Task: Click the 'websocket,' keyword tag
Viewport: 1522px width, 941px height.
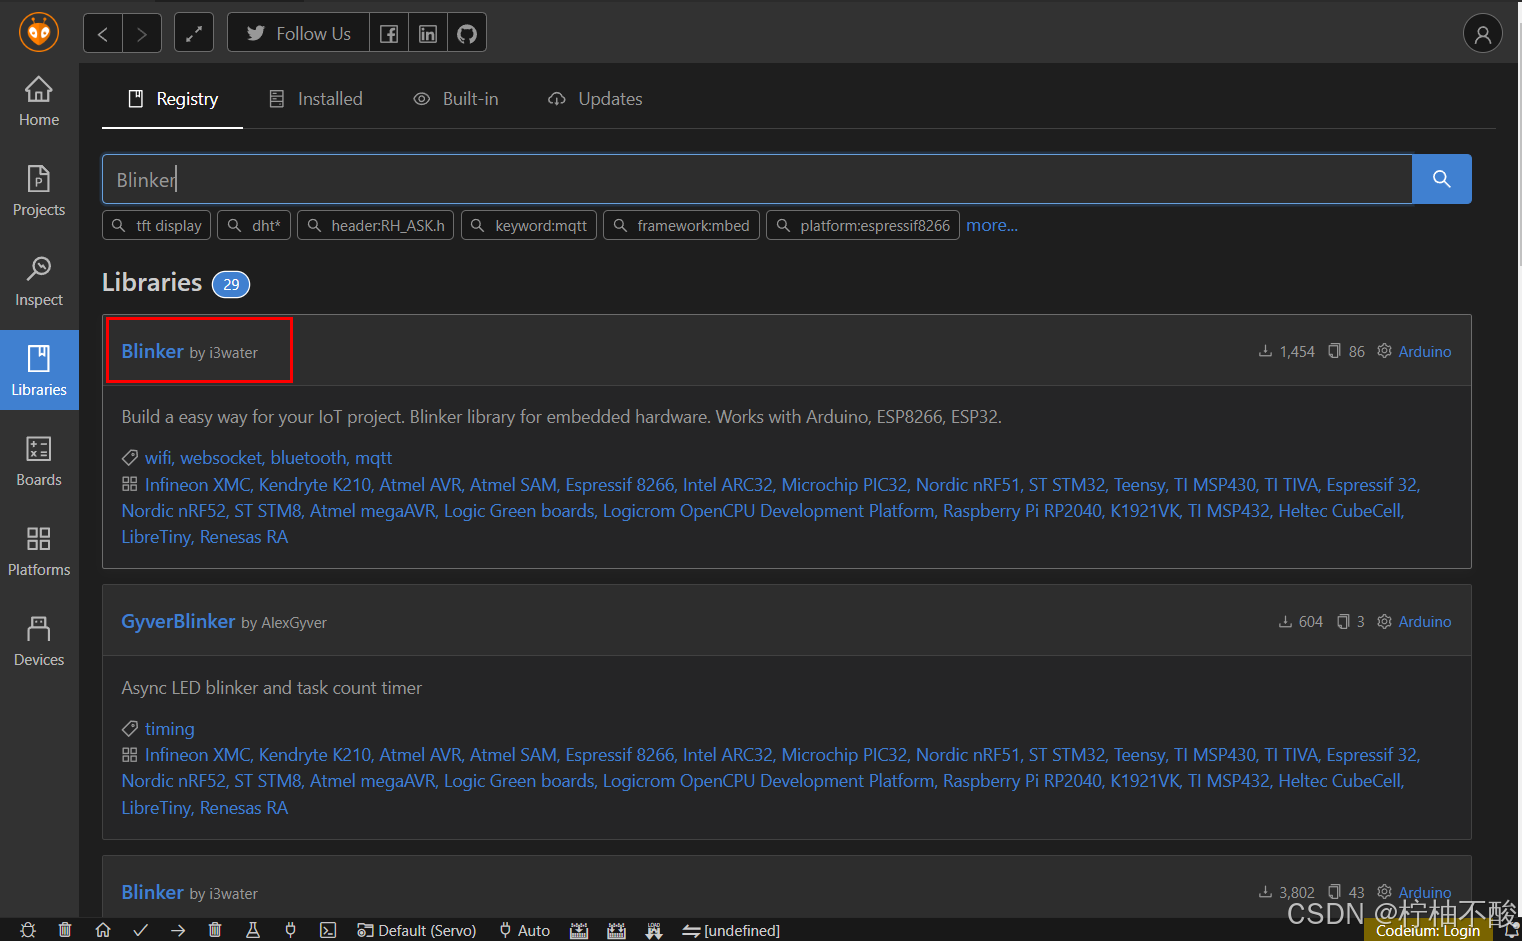Action: [x=222, y=457]
